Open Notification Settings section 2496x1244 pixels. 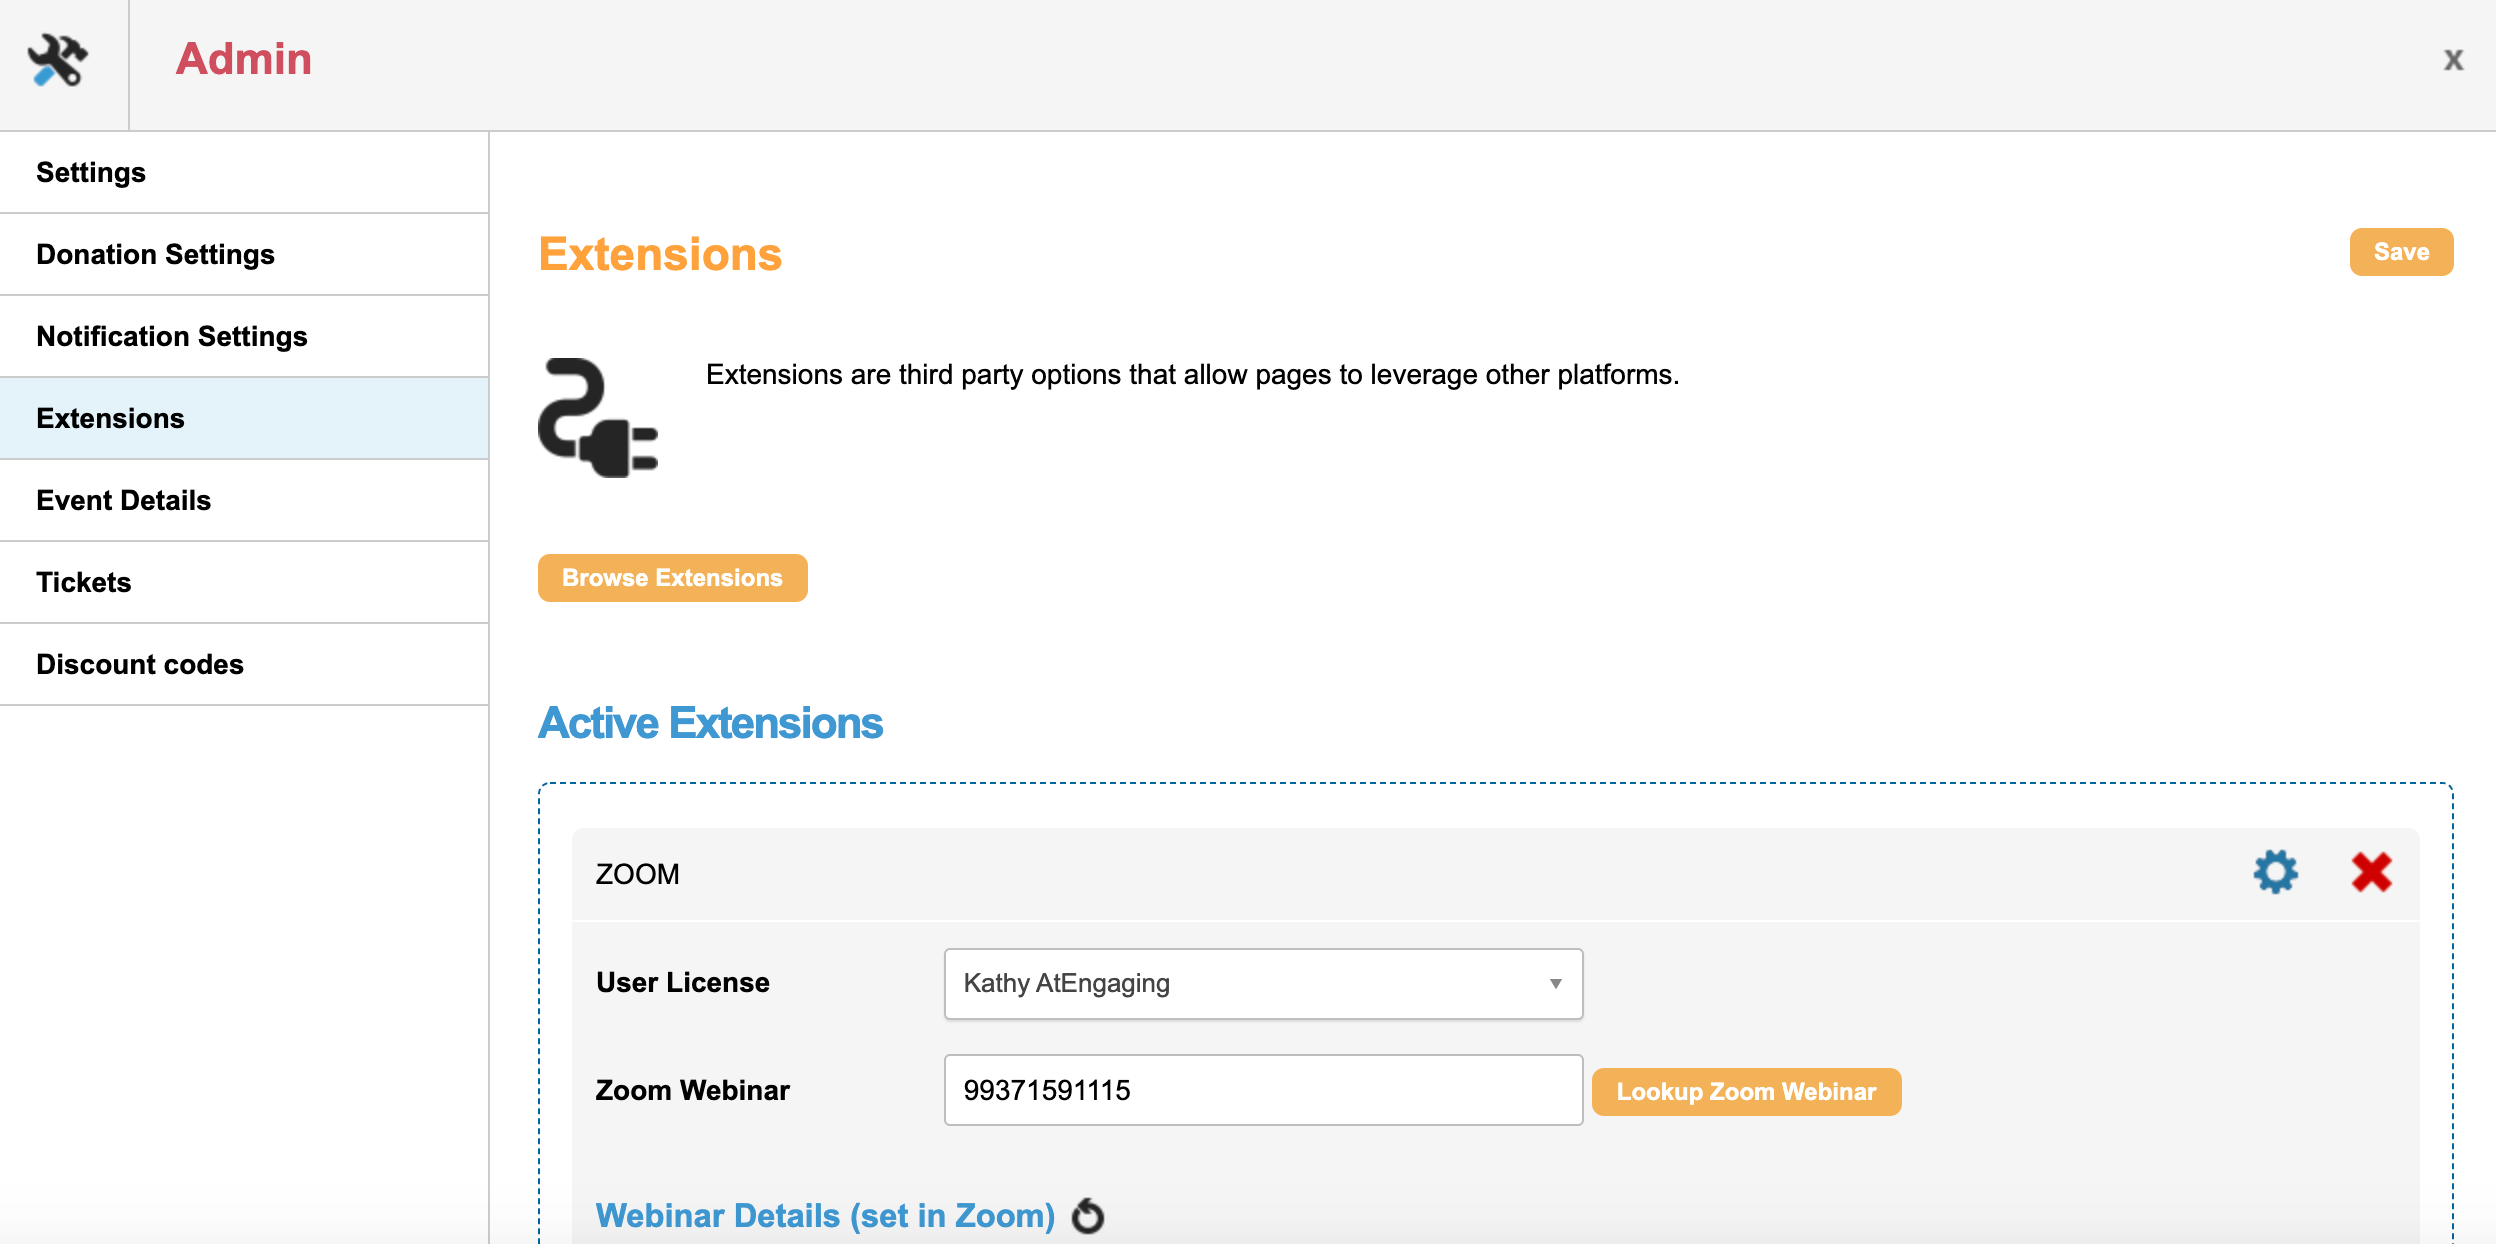(x=244, y=336)
